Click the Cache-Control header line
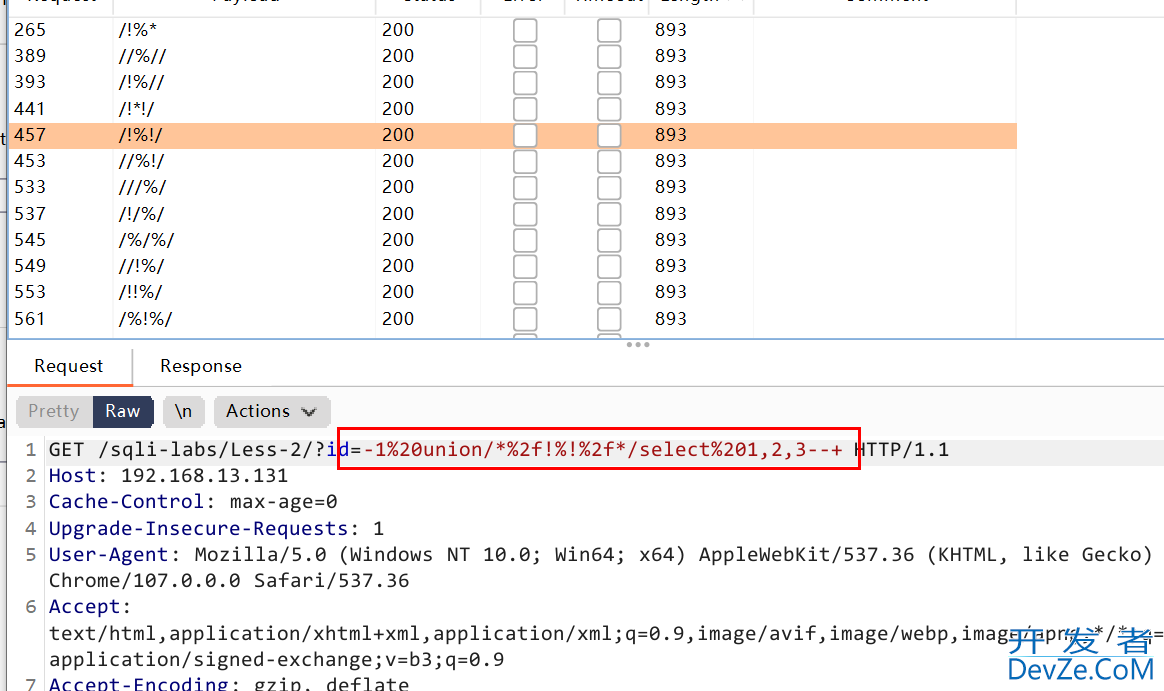The width and height of the screenshot is (1164, 691). (x=193, y=502)
